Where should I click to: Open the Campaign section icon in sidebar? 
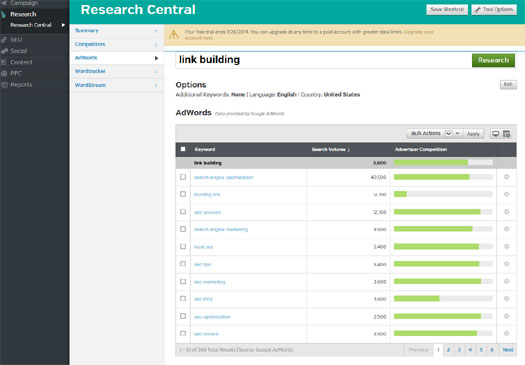tap(4, 3)
